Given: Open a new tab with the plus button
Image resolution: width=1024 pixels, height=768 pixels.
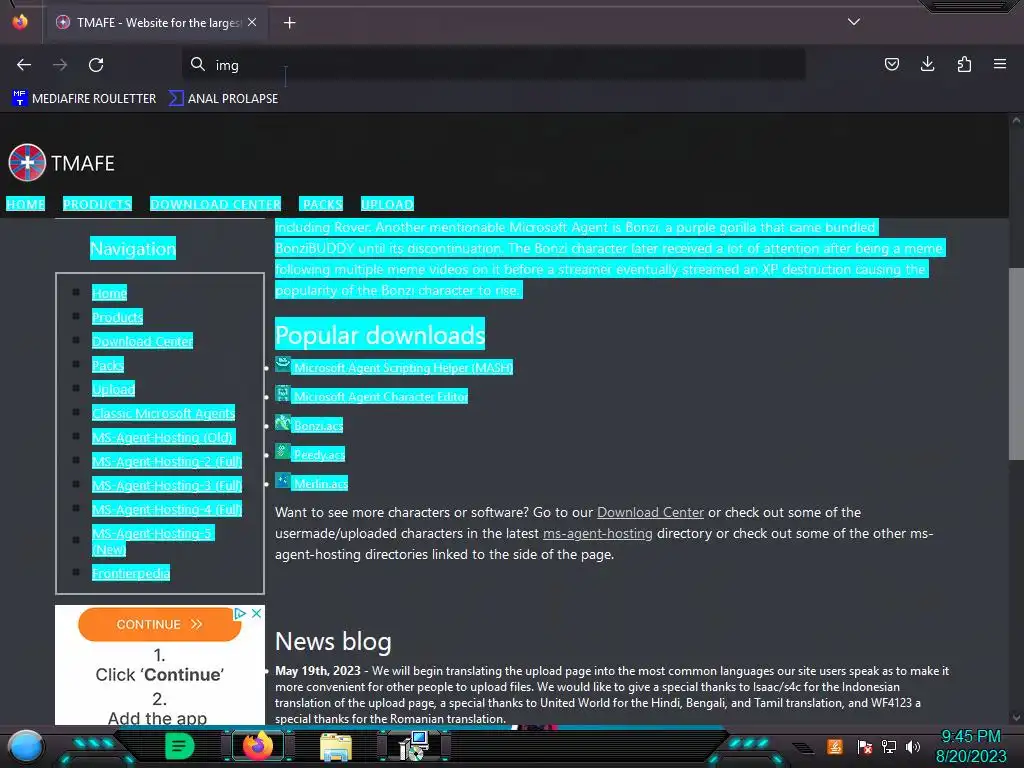Looking at the screenshot, I should click(x=289, y=23).
